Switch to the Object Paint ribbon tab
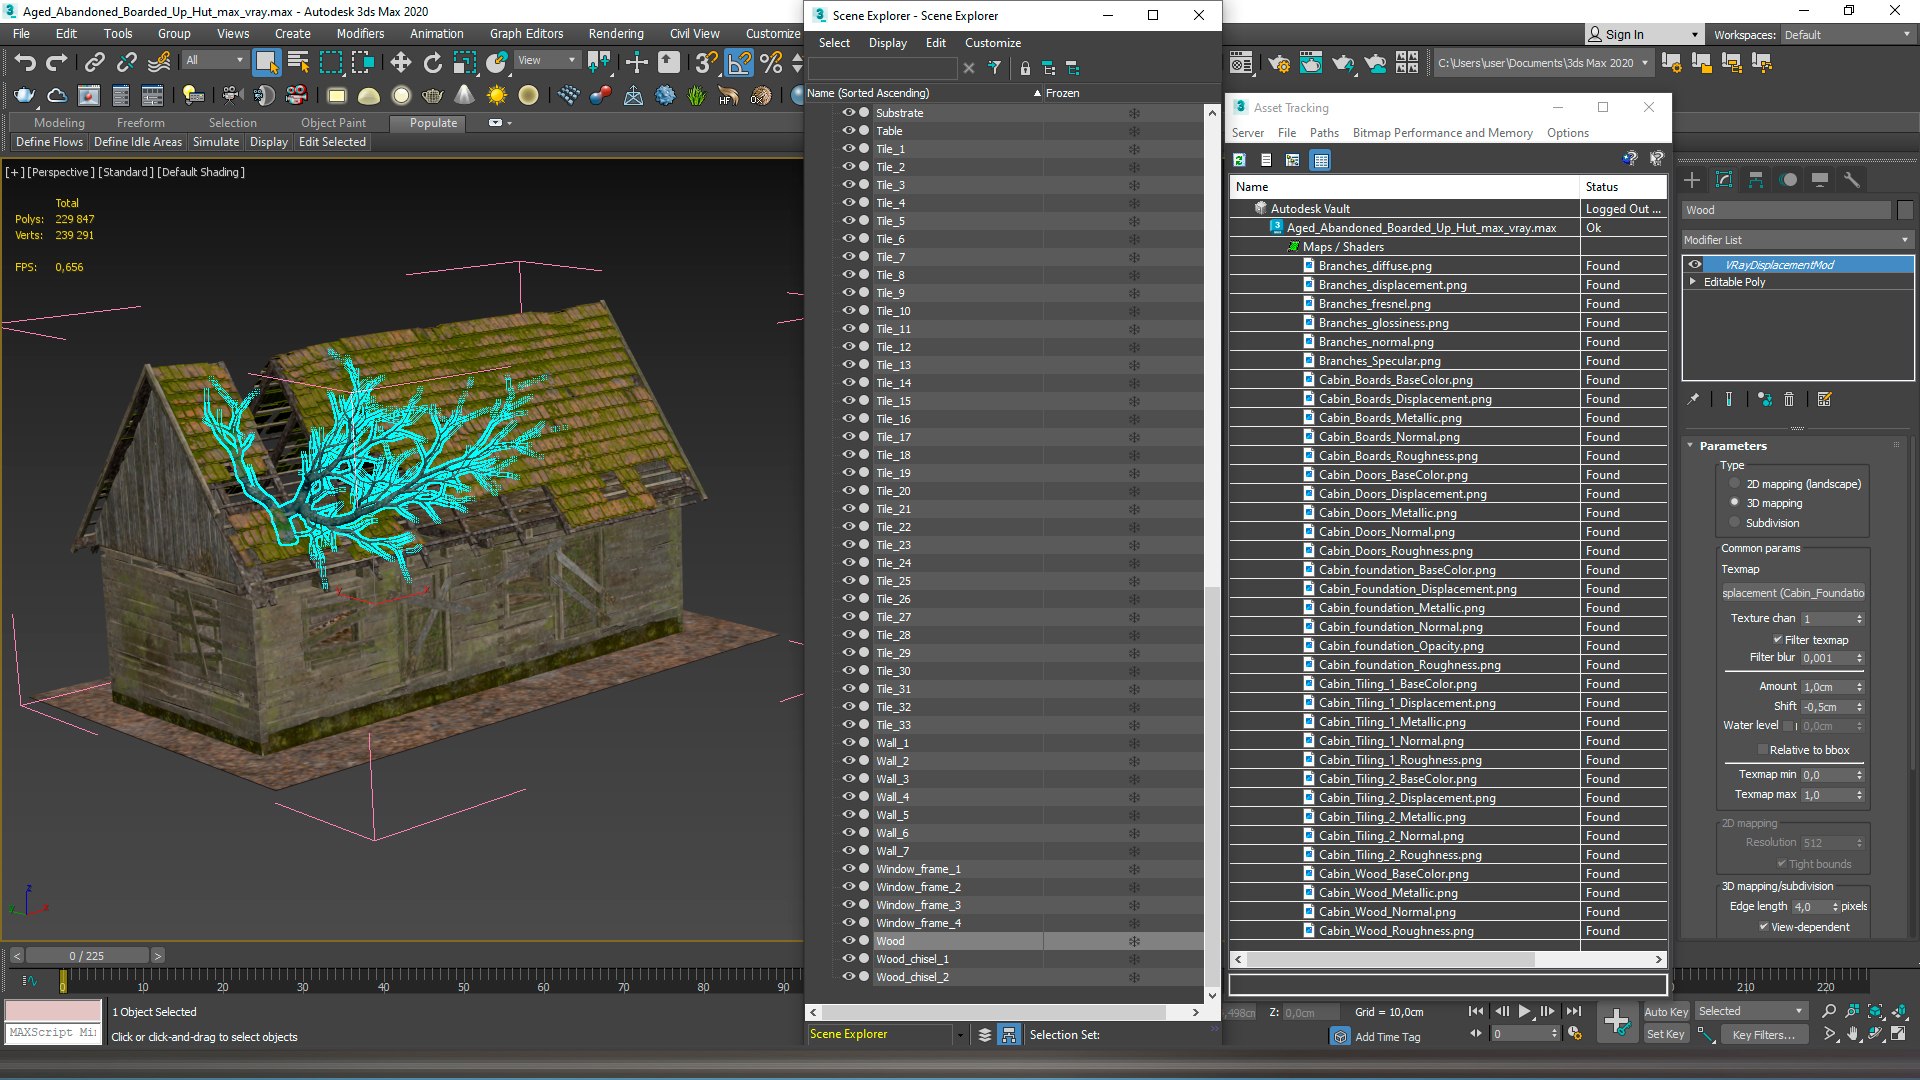This screenshot has height=1080, width=1920. tap(333, 123)
